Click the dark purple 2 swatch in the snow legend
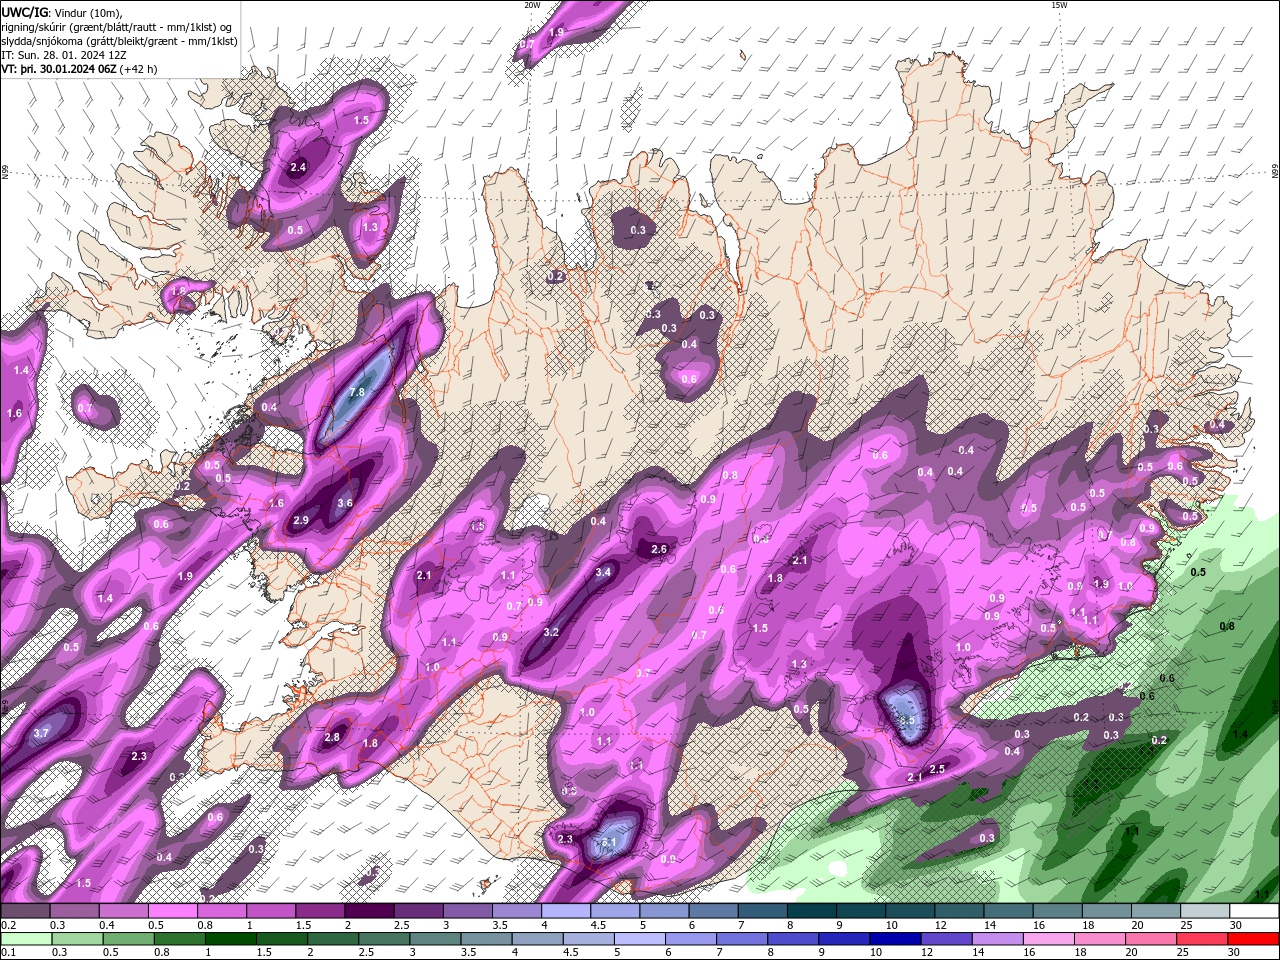This screenshot has width=1280, height=960. [368, 911]
